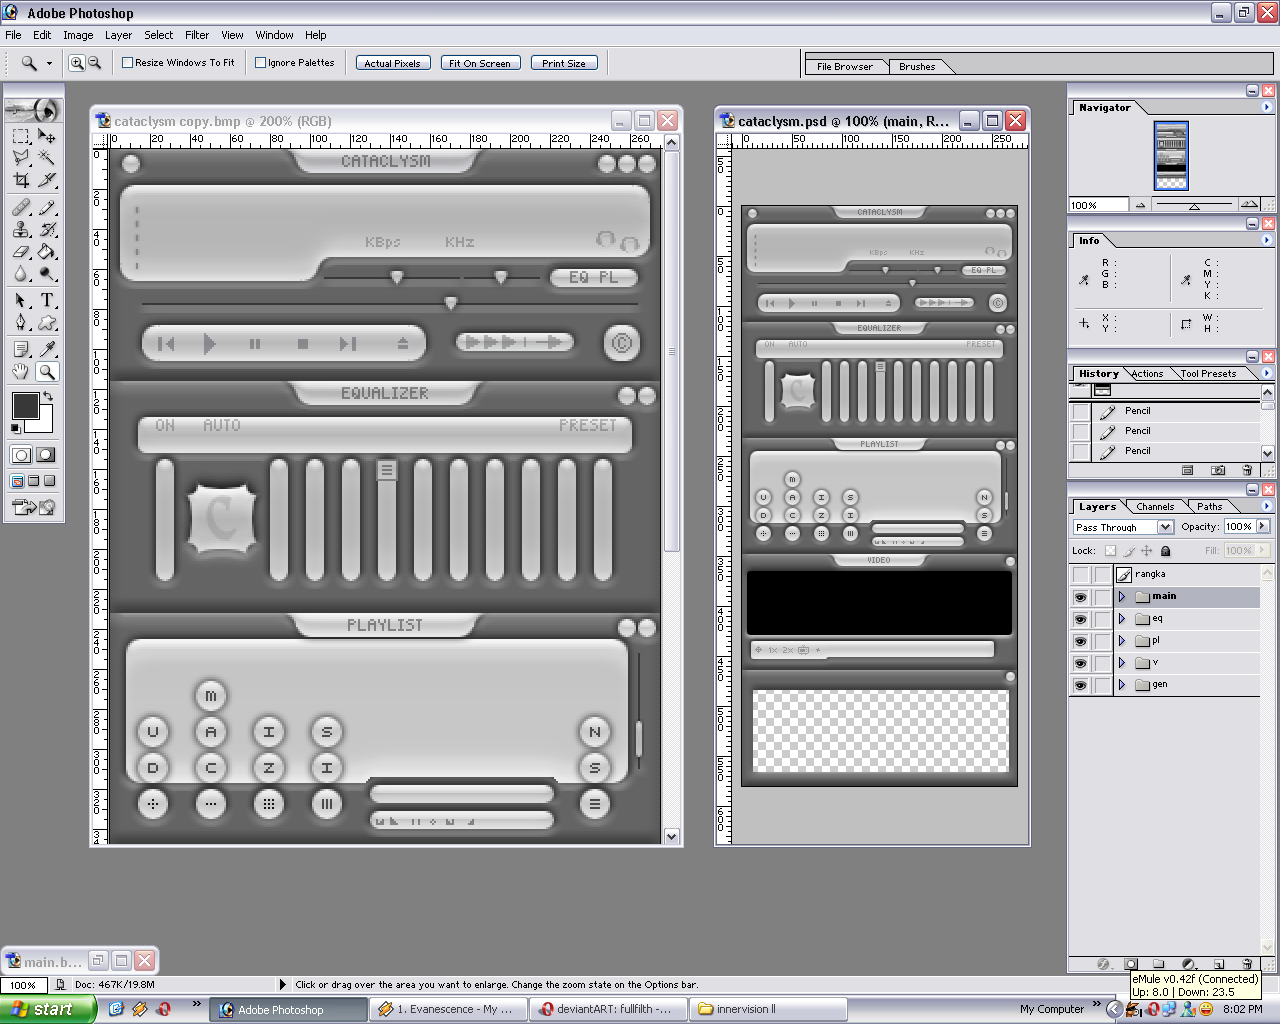Select the Notes tool
The width and height of the screenshot is (1280, 1024).
(21, 349)
